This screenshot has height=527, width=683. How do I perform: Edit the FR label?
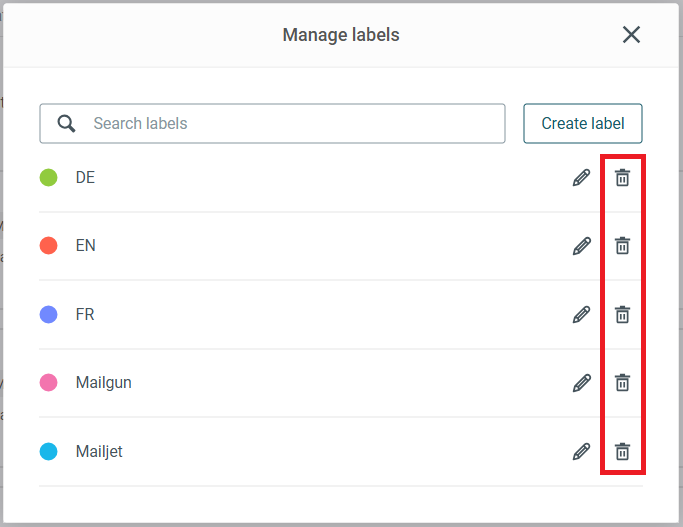[x=581, y=314]
